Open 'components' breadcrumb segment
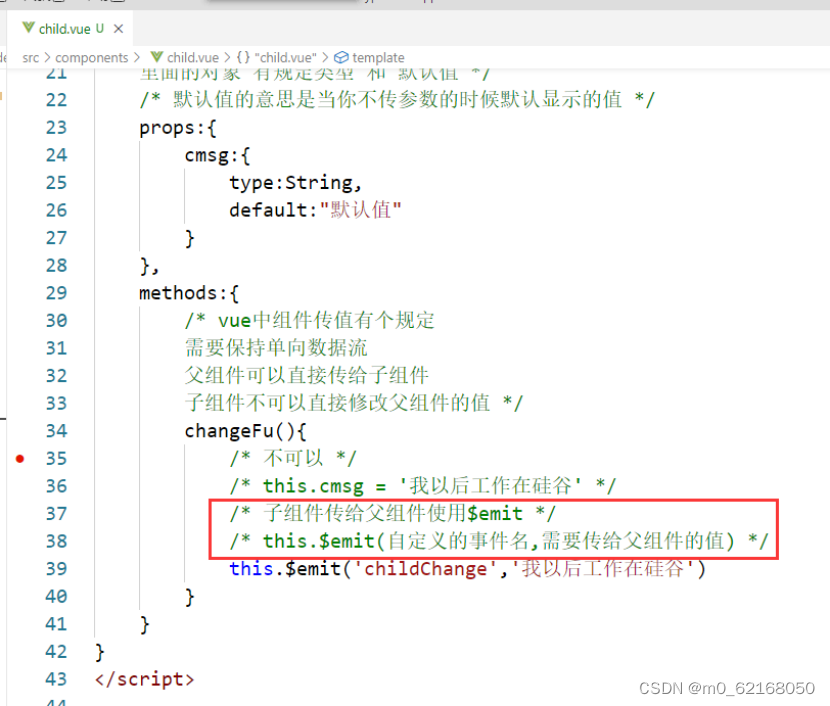The image size is (830, 706). (x=92, y=57)
